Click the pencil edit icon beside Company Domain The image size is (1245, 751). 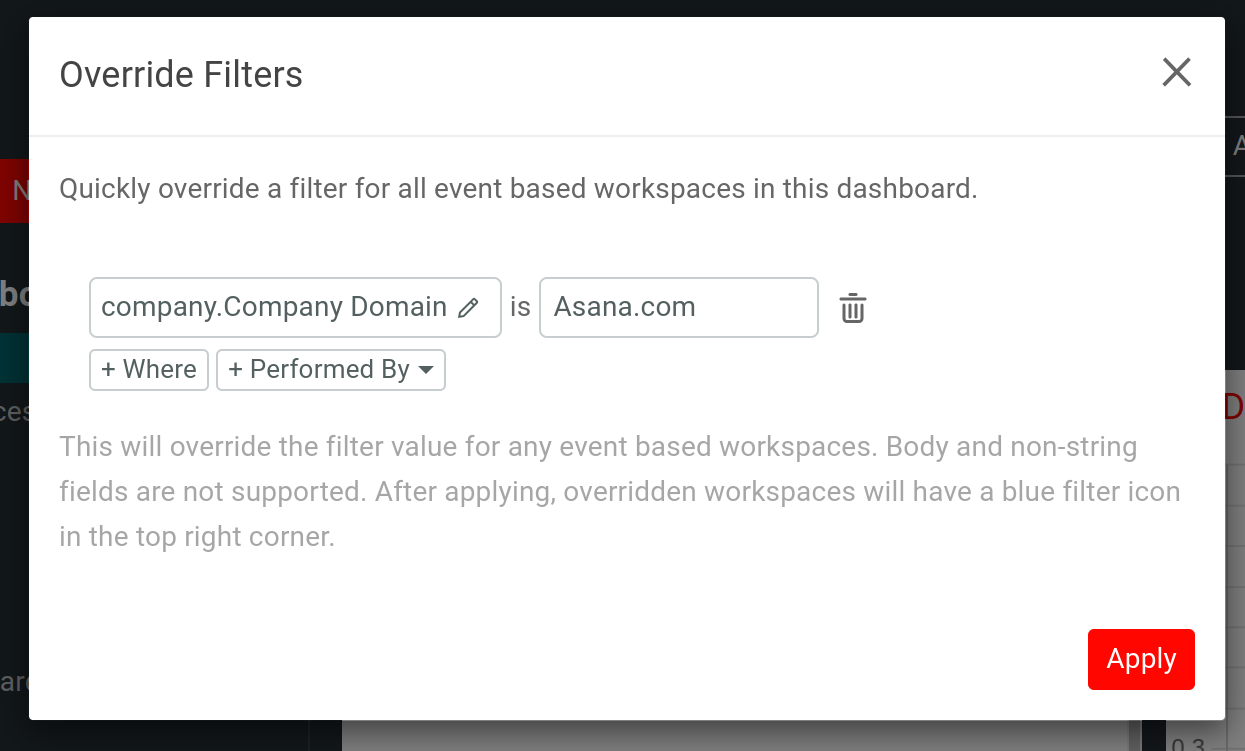468,308
